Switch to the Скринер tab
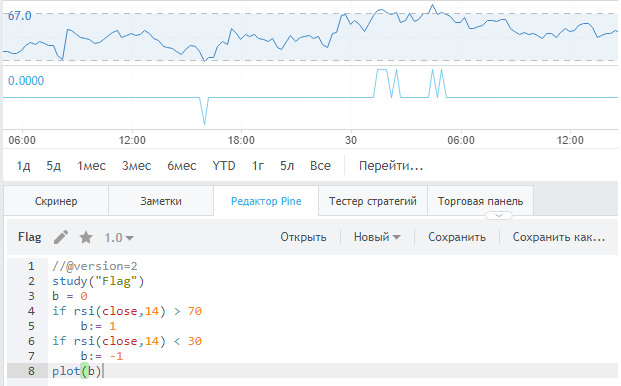 point(56,201)
